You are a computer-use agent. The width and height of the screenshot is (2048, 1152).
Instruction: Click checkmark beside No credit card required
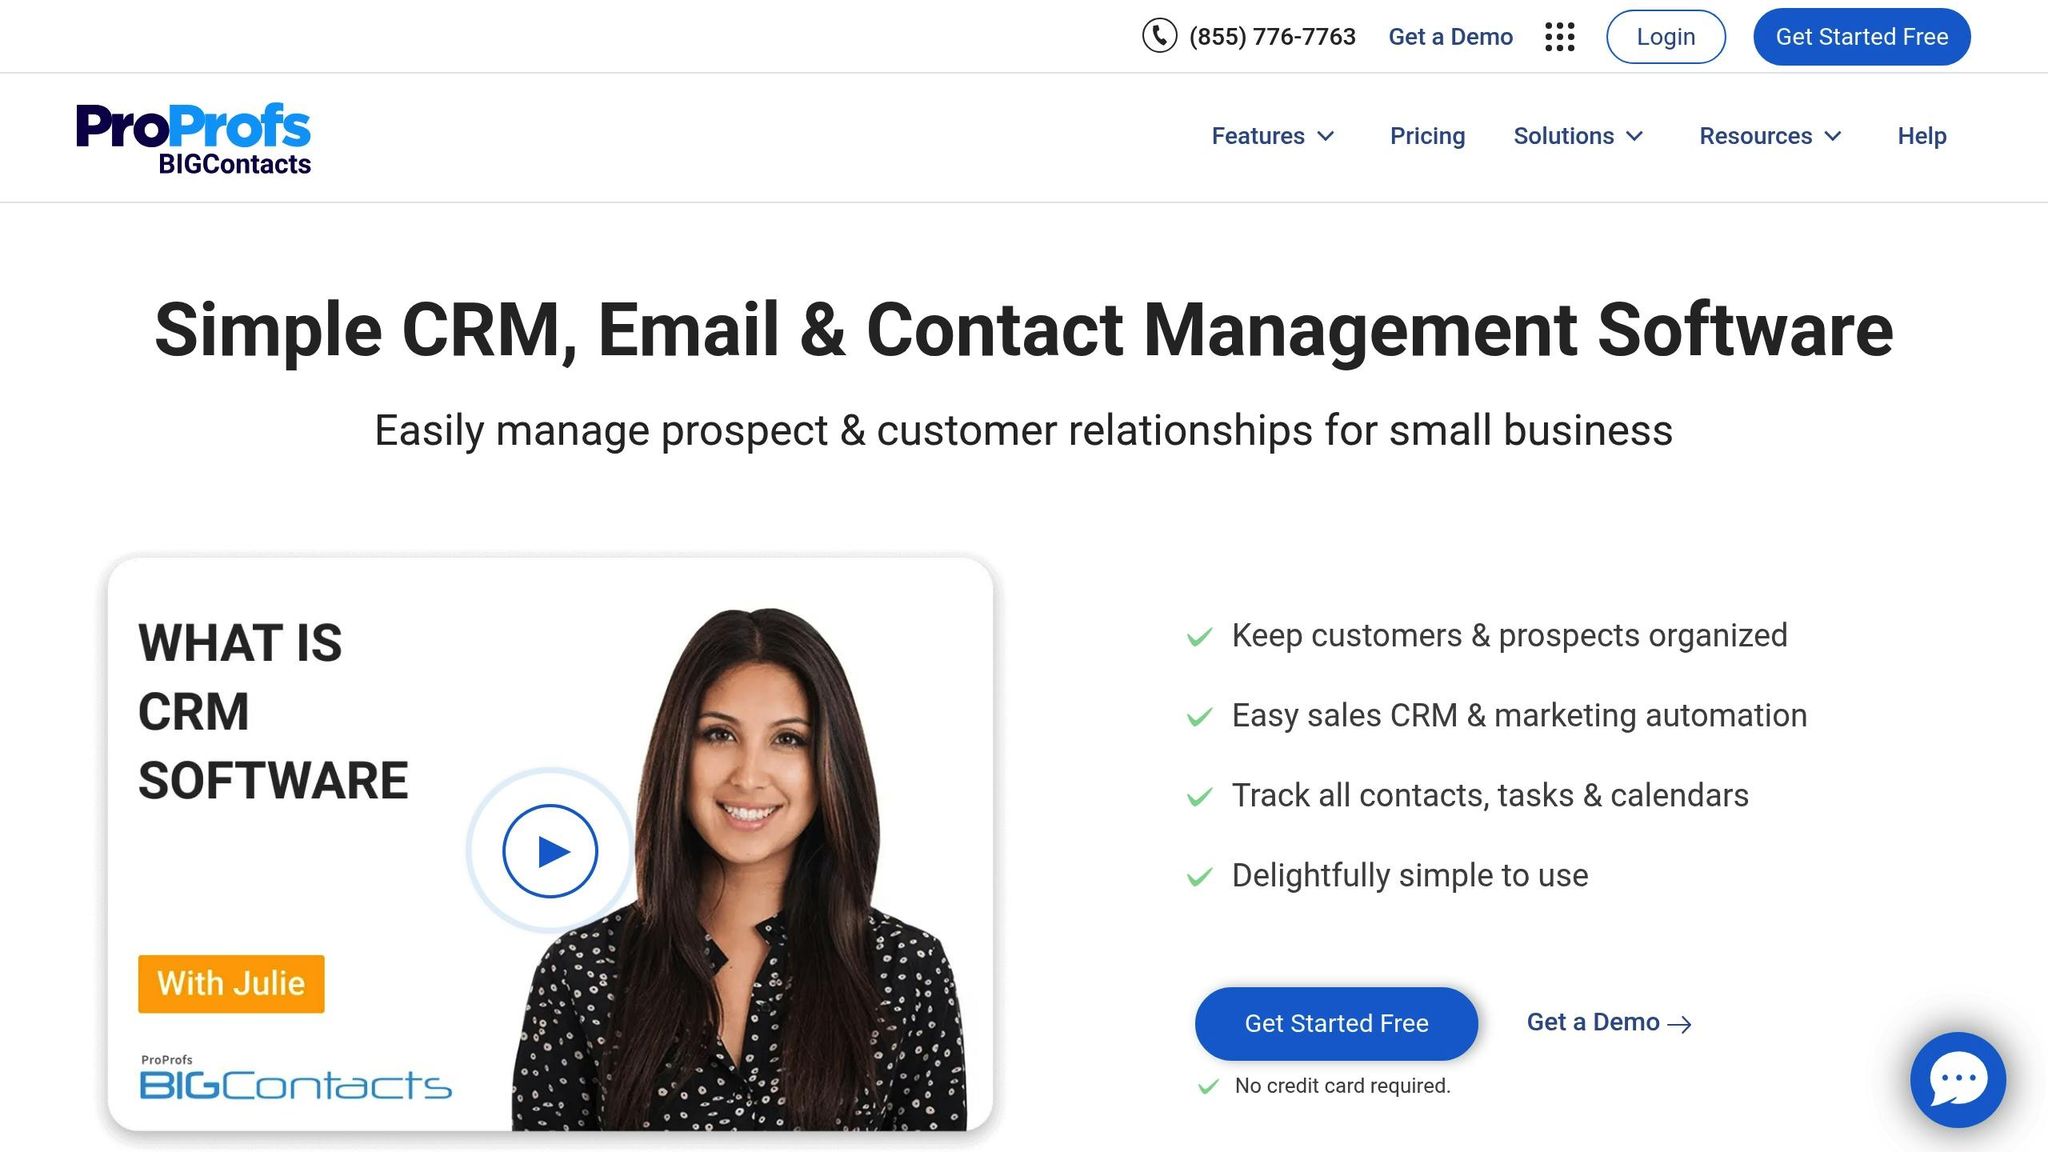pos(1208,1087)
